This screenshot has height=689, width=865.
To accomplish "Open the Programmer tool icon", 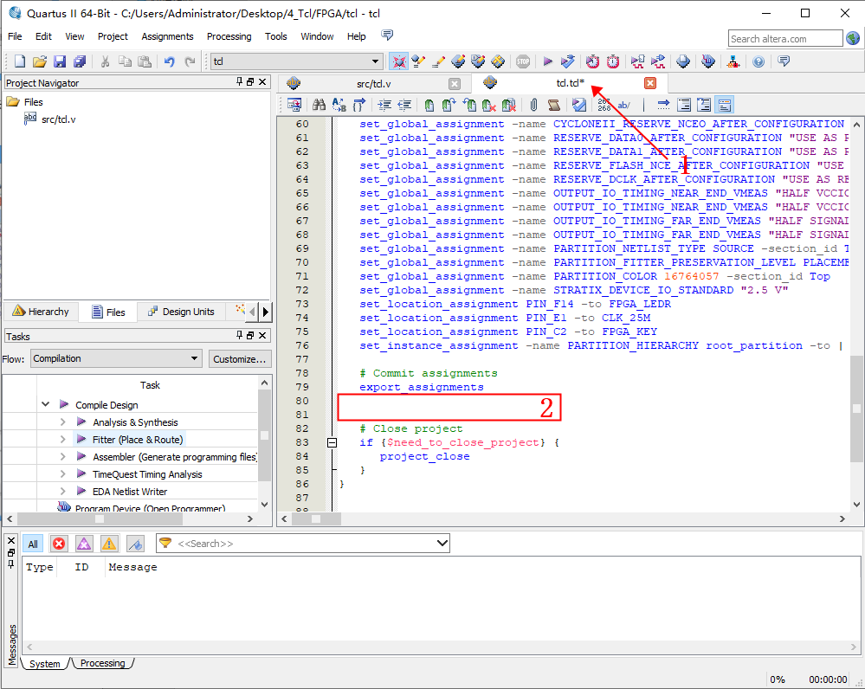I will point(684,62).
